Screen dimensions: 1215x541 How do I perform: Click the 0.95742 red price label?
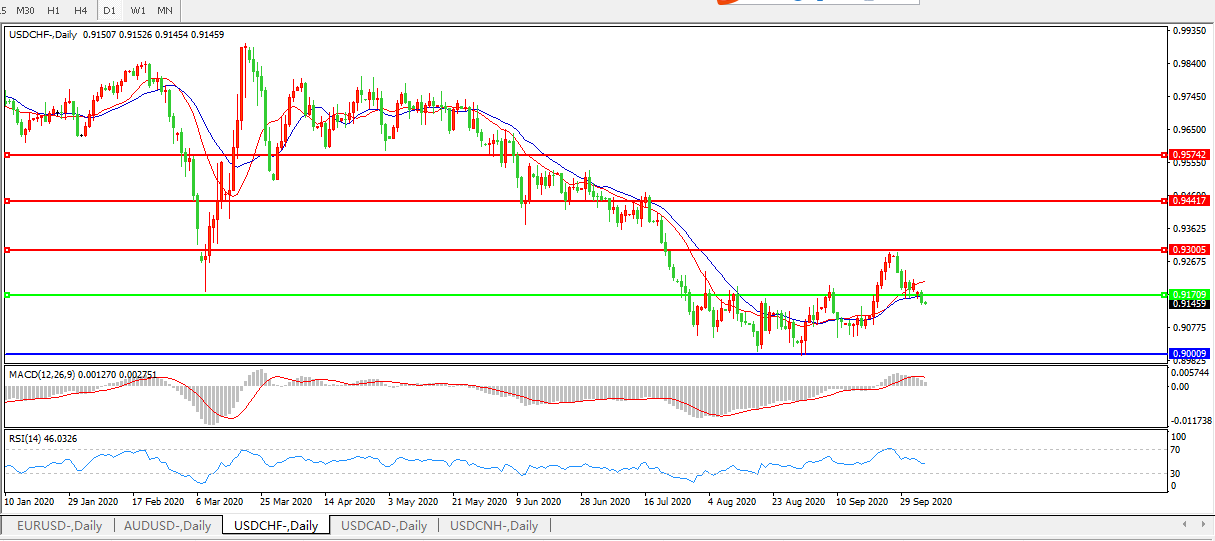(x=1189, y=155)
